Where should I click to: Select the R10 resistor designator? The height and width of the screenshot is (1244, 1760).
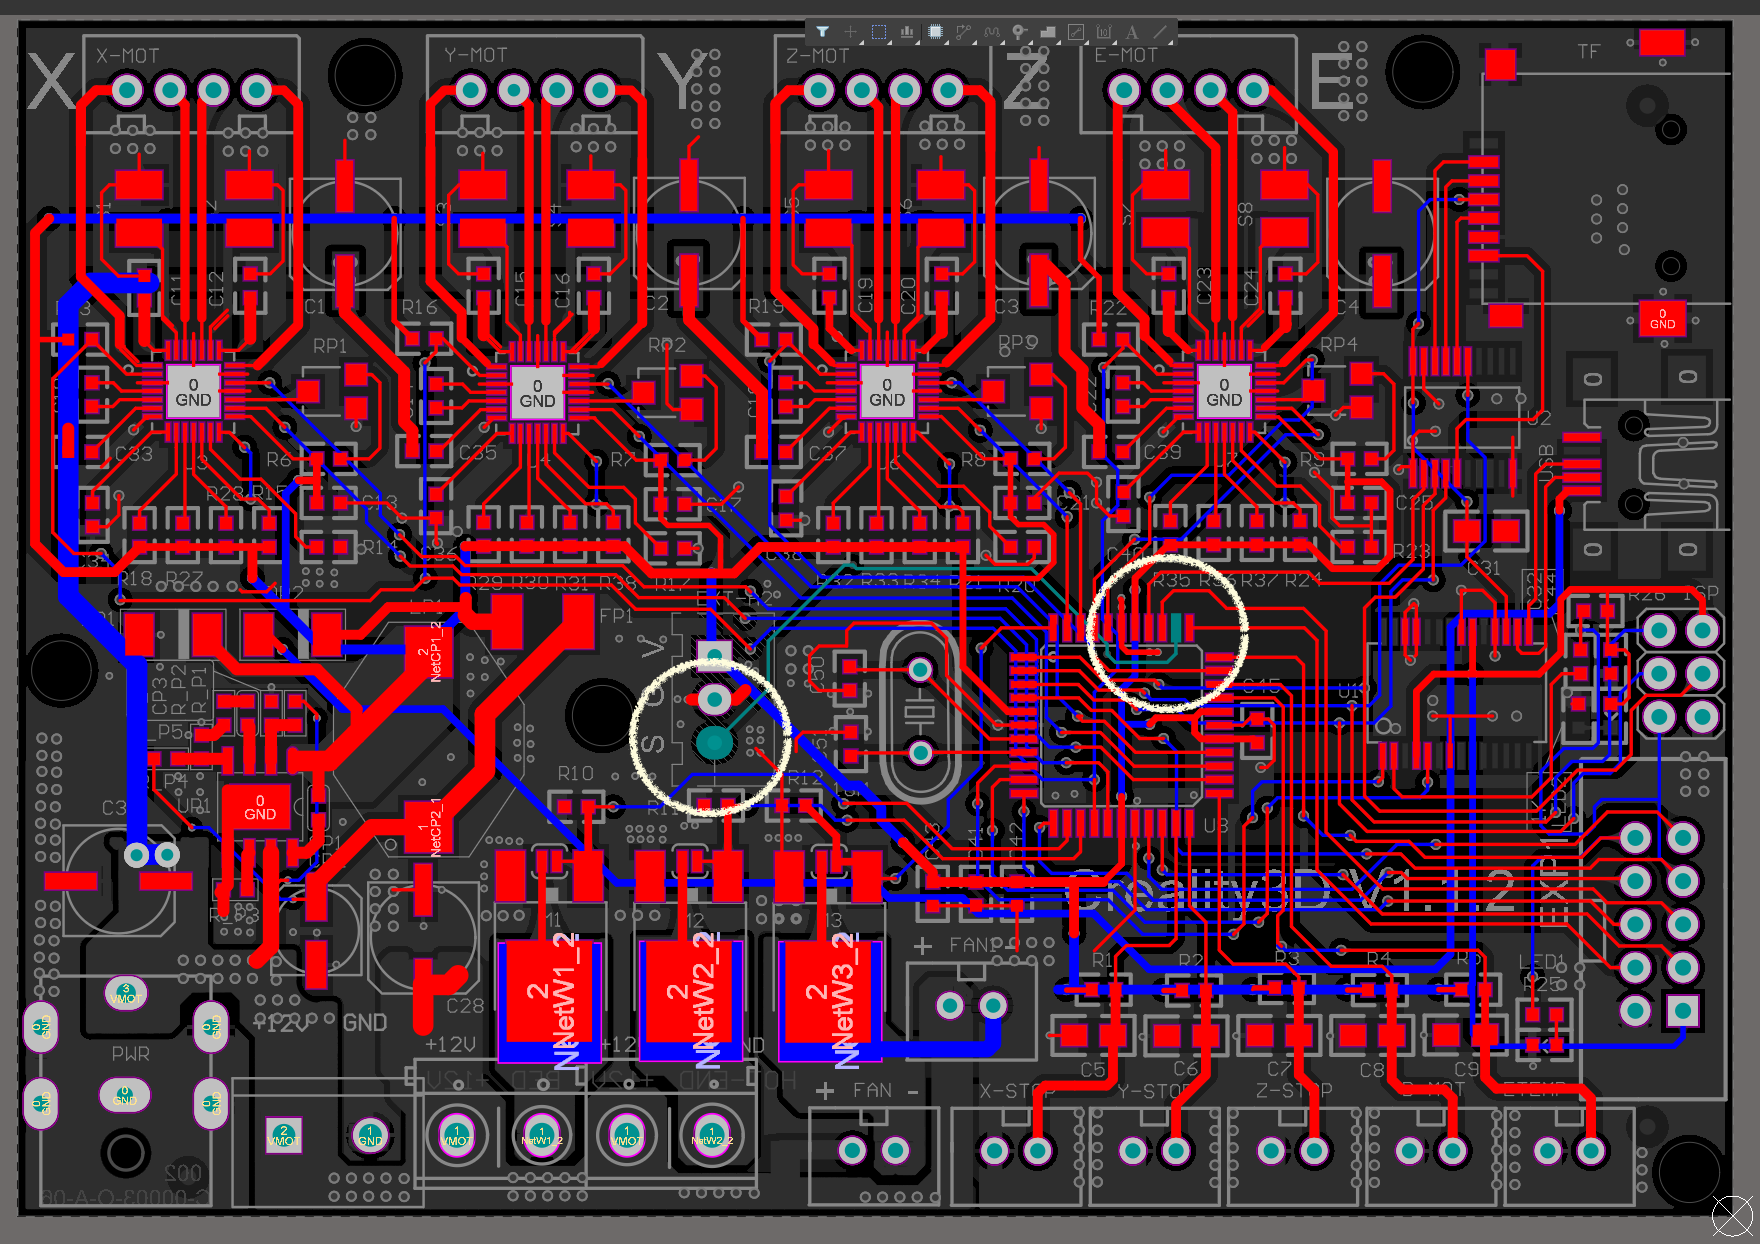[x=576, y=774]
